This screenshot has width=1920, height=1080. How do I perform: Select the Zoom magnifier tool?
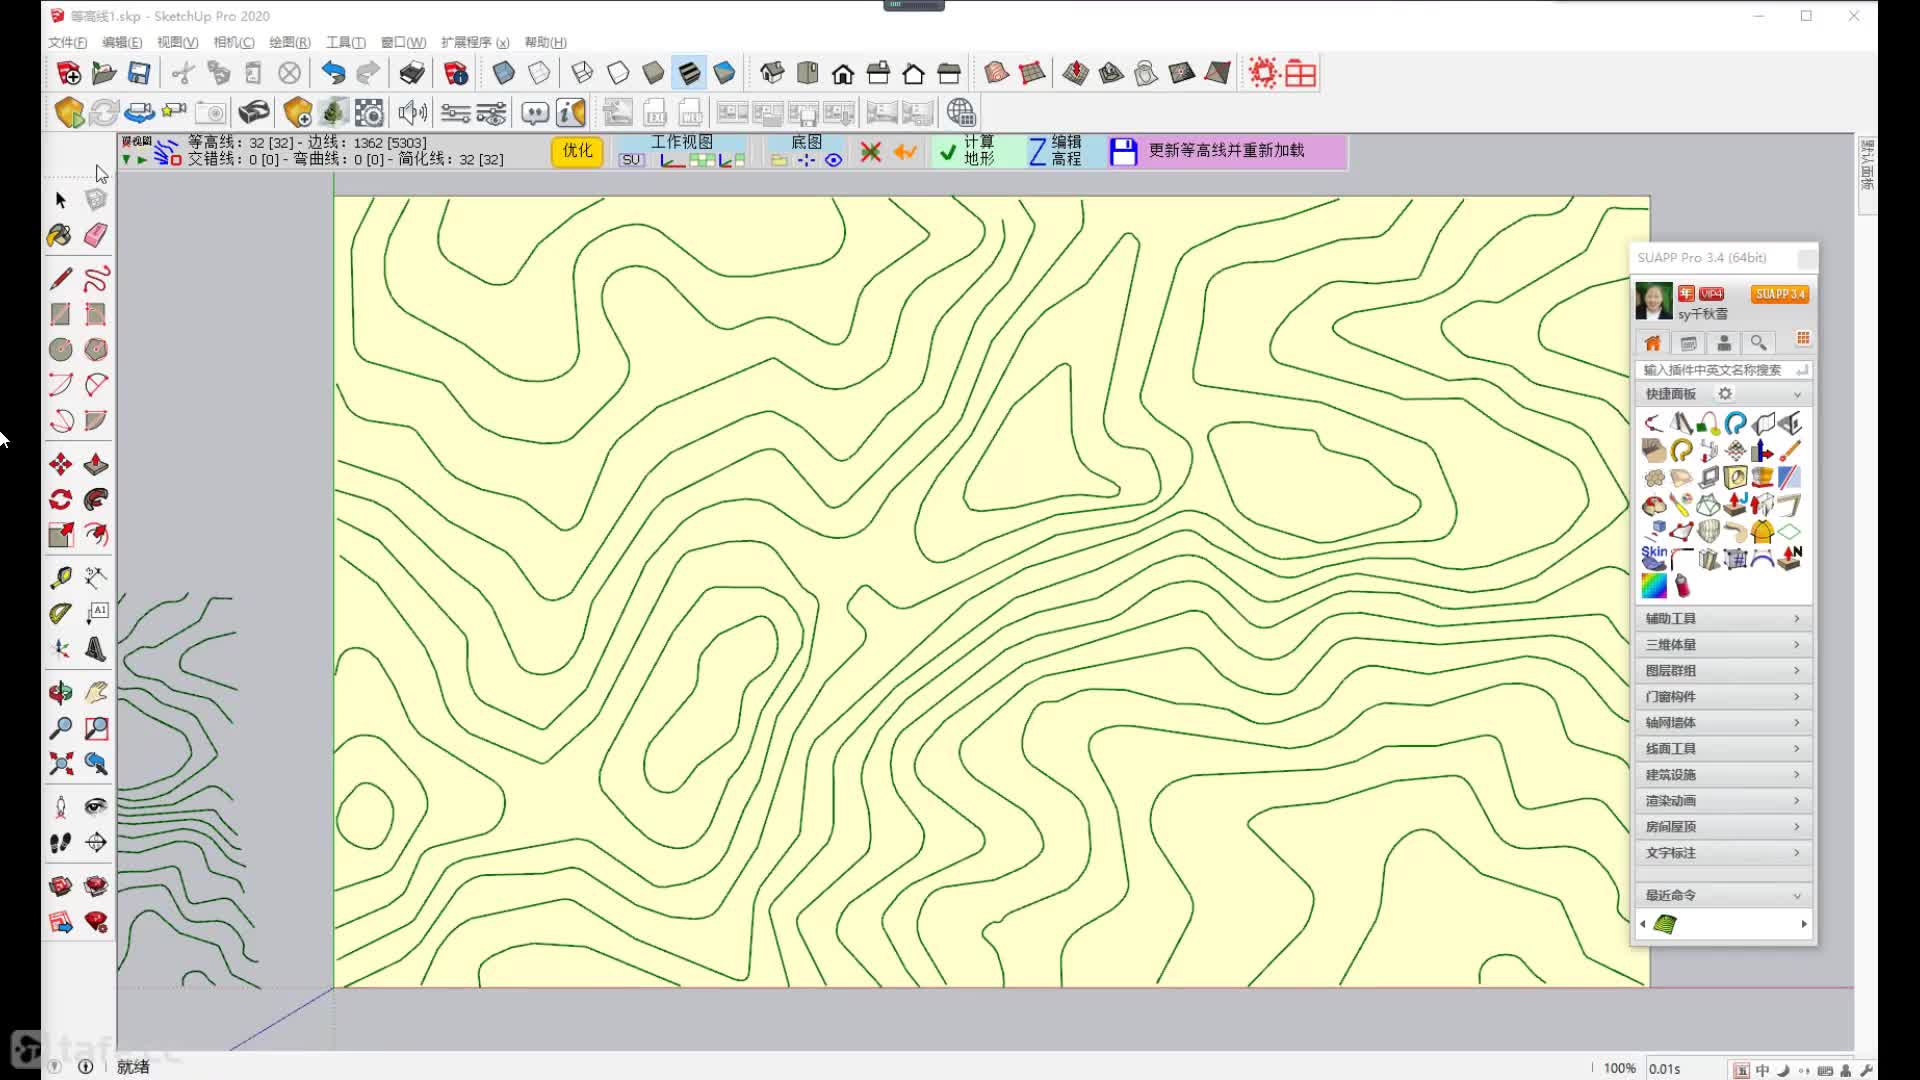pyautogui.click(x=61, y=728)
